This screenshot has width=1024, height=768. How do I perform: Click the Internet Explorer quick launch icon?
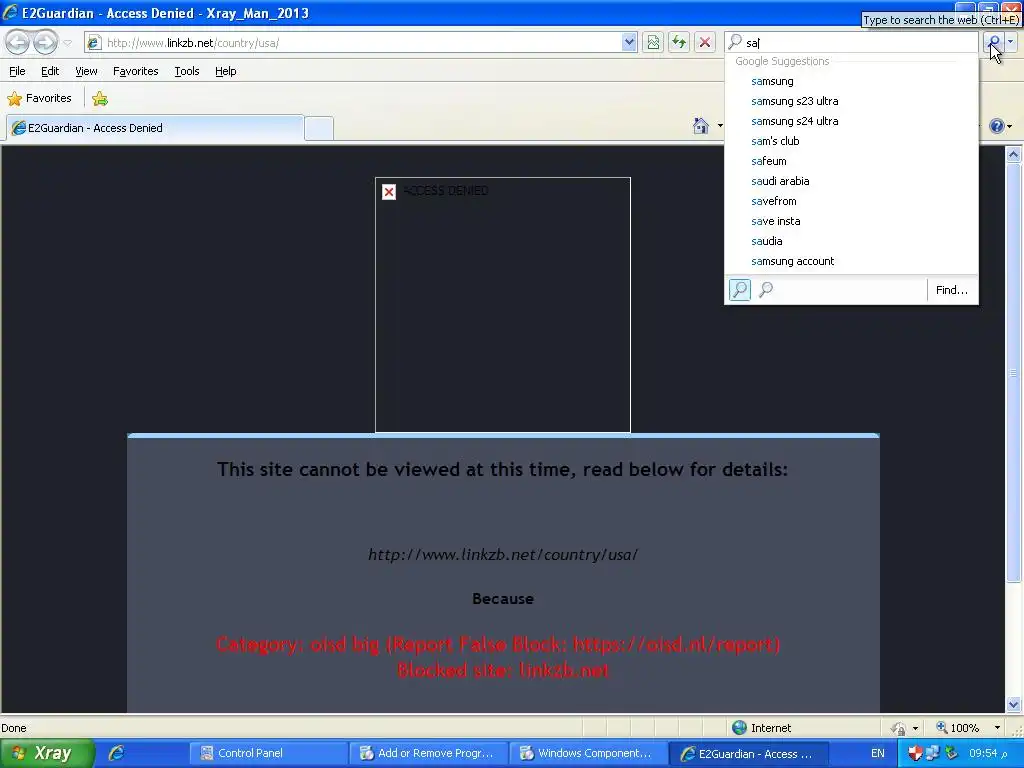(116, 753)
